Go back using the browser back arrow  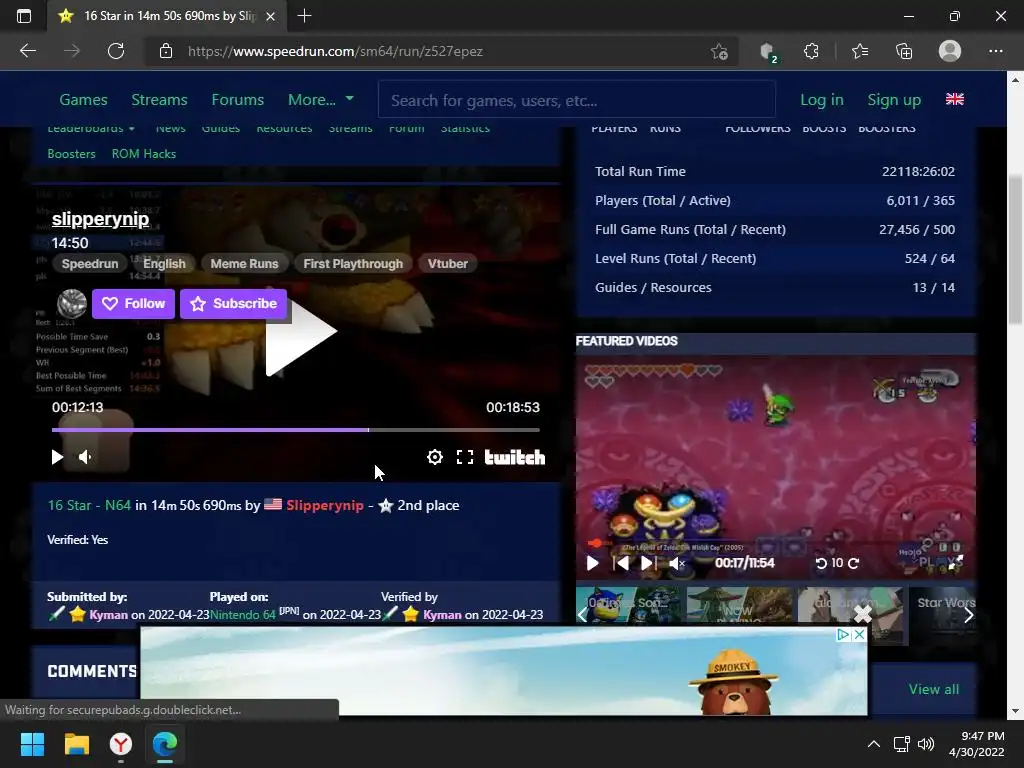click(x=27, y=51)
